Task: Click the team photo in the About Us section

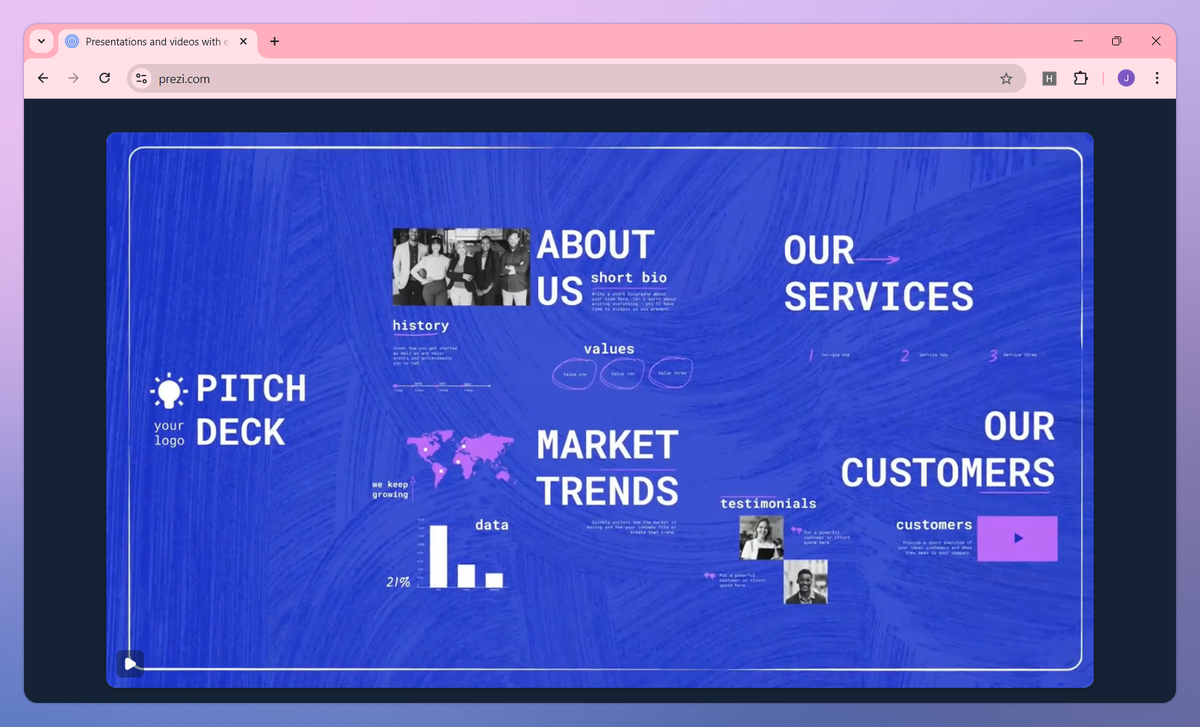Action: [x=460, y=266]
